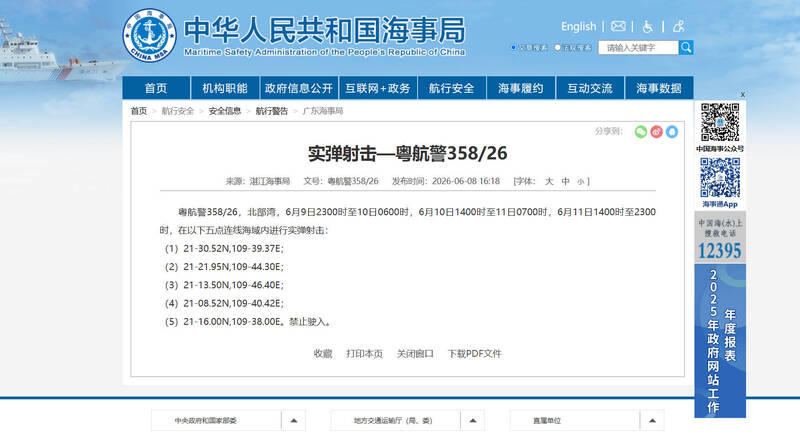Click the source text 湛江海事局
The image size is (800, 445).
point(269,181)
